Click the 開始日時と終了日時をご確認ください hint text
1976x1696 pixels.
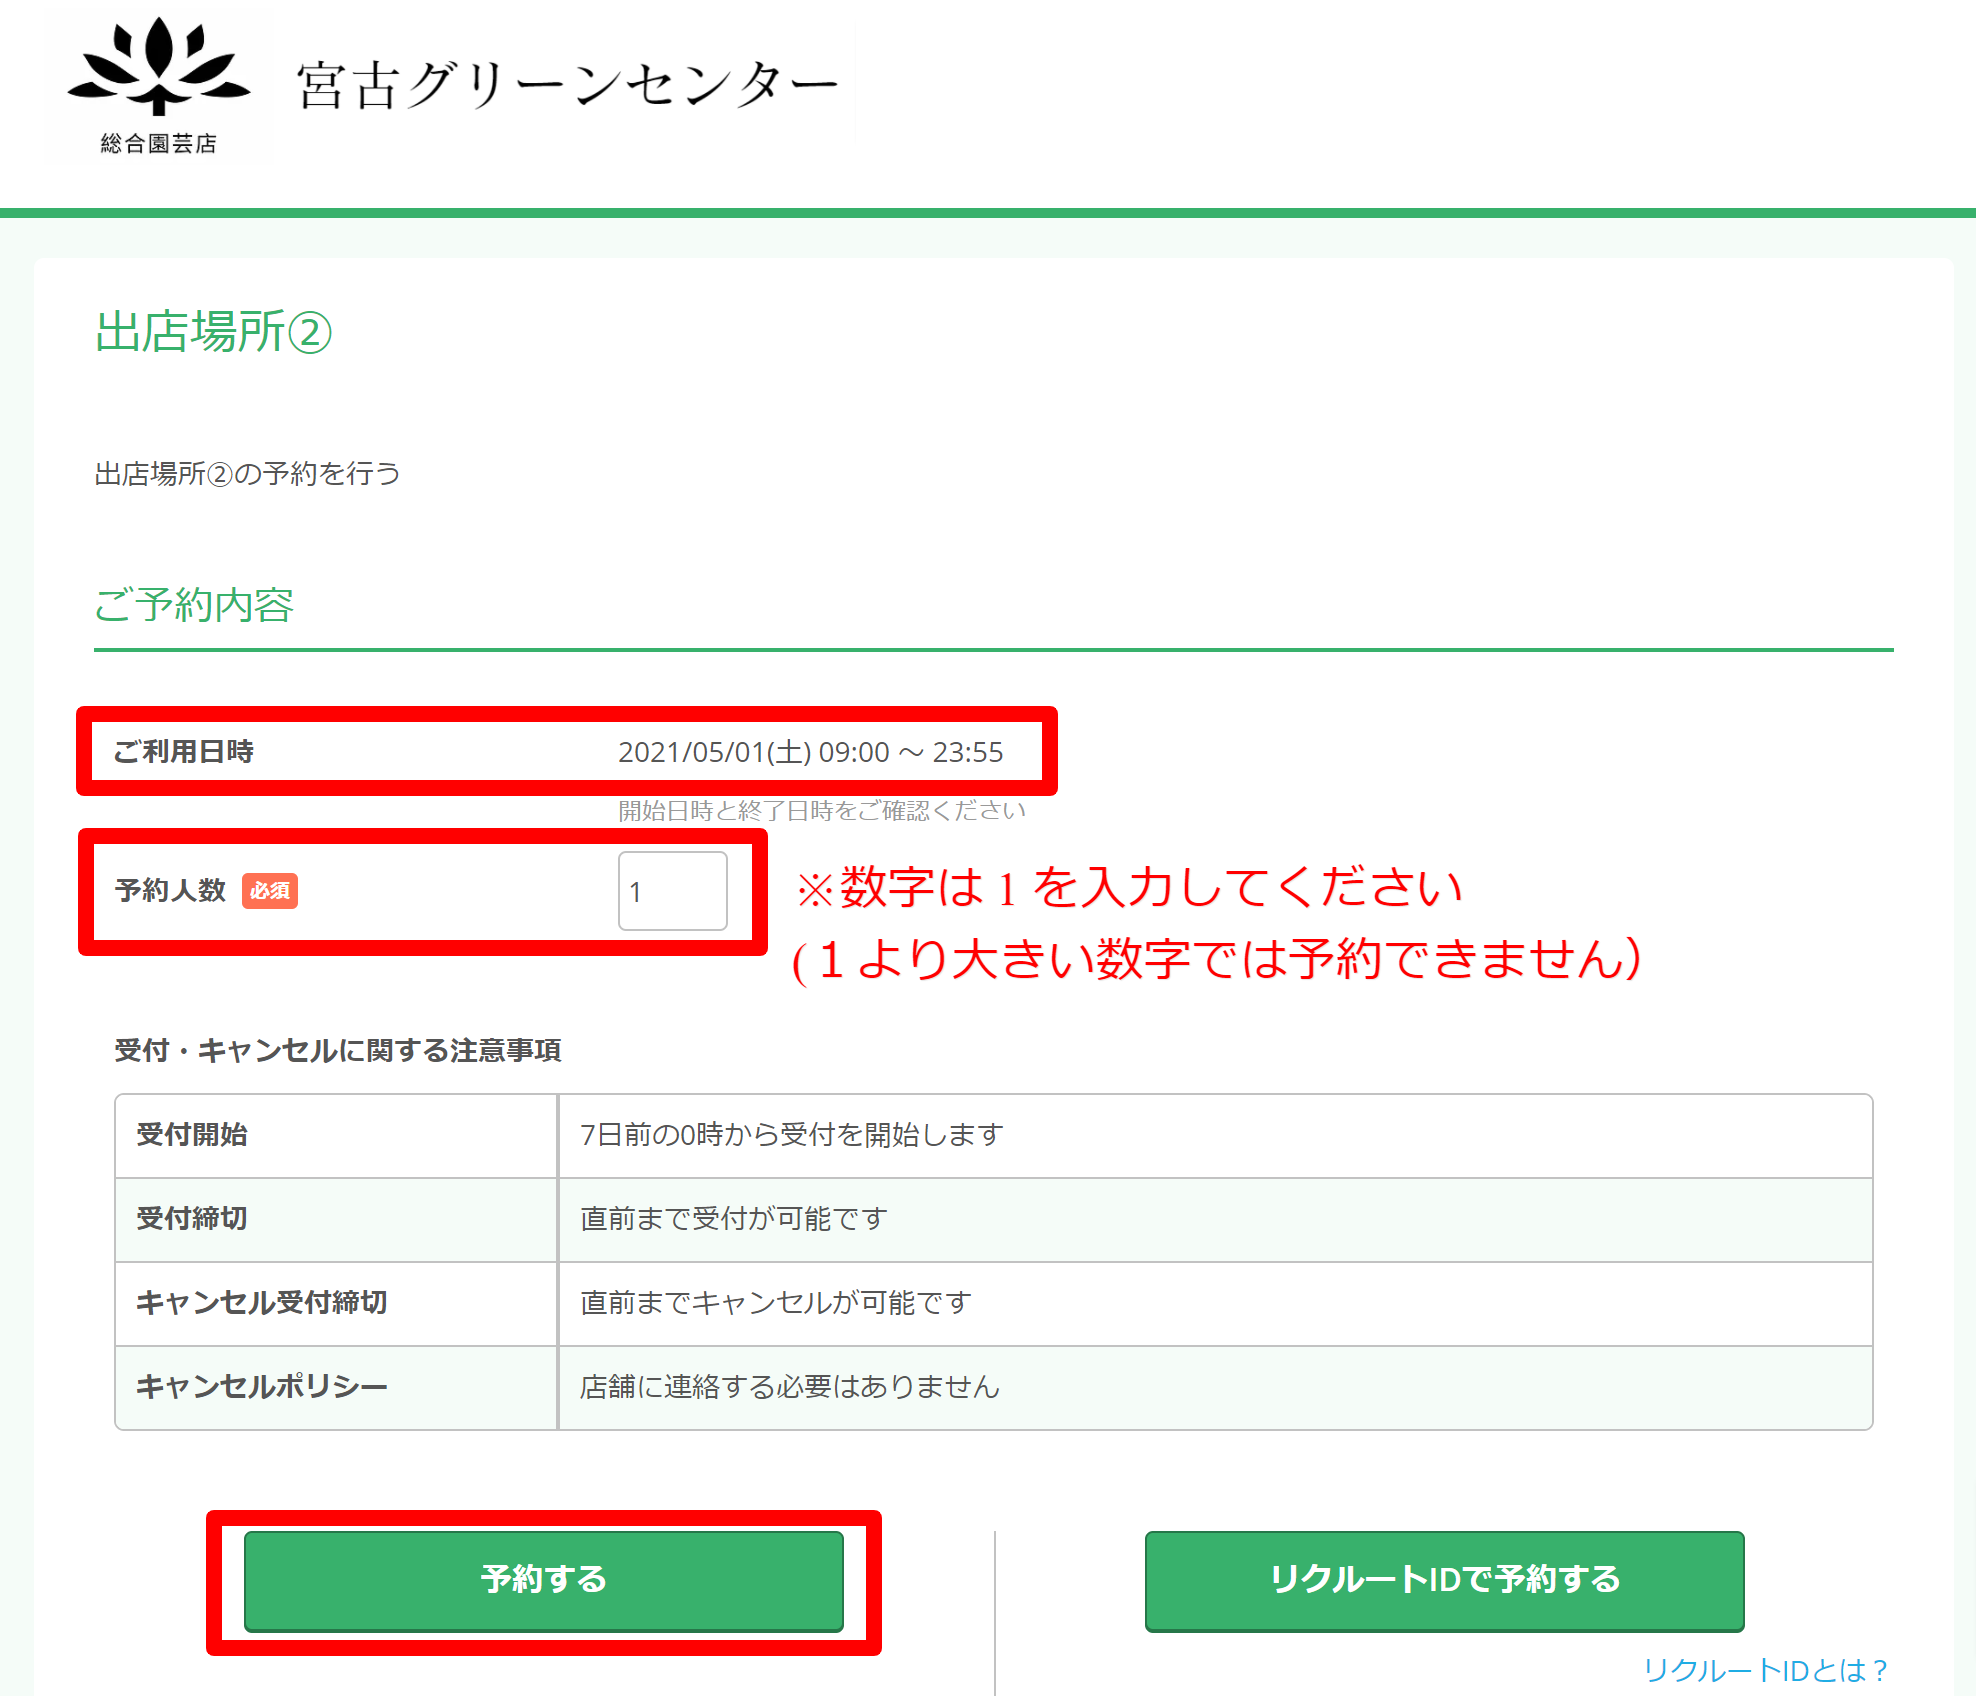pyautogui.click(x=822, y=811)
